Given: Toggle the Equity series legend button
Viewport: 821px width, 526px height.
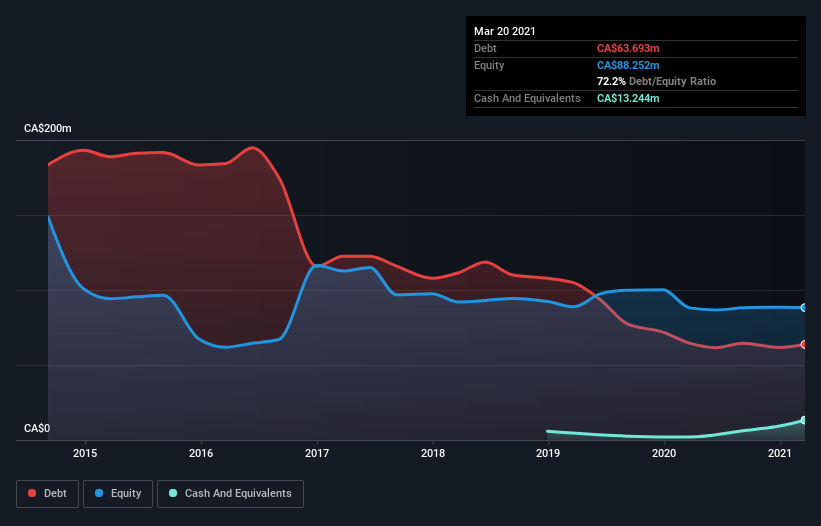Looking at the screenshot, I should [x=118, y=494].
